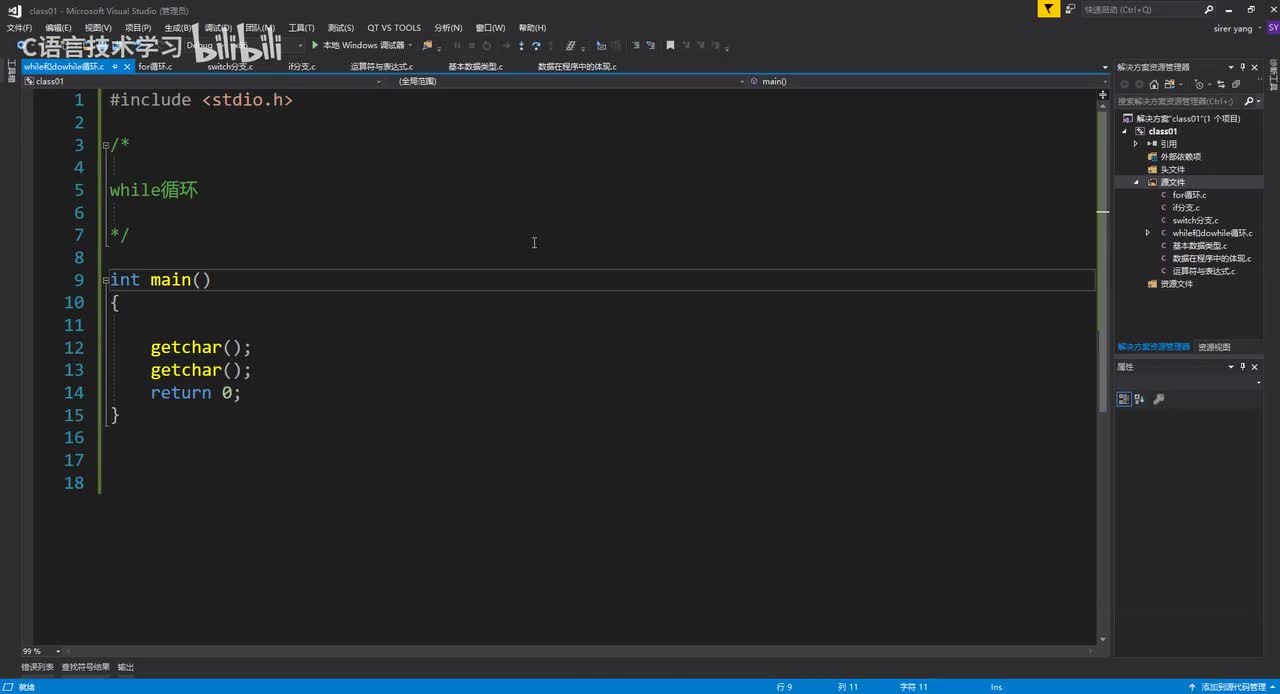Open the 工具(T) menu
Screen dimensions: 1280x694
pyautogui.click(x=301, y=28)
